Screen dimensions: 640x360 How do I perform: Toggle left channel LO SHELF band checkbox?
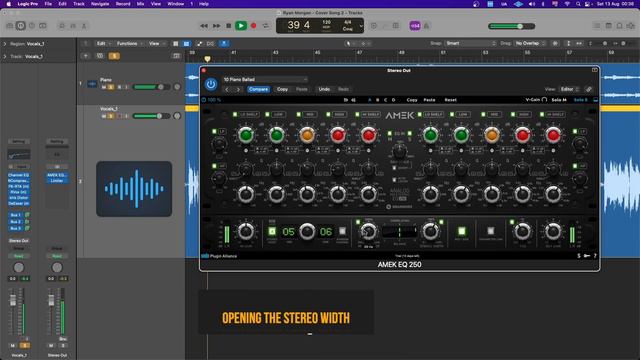235,114
